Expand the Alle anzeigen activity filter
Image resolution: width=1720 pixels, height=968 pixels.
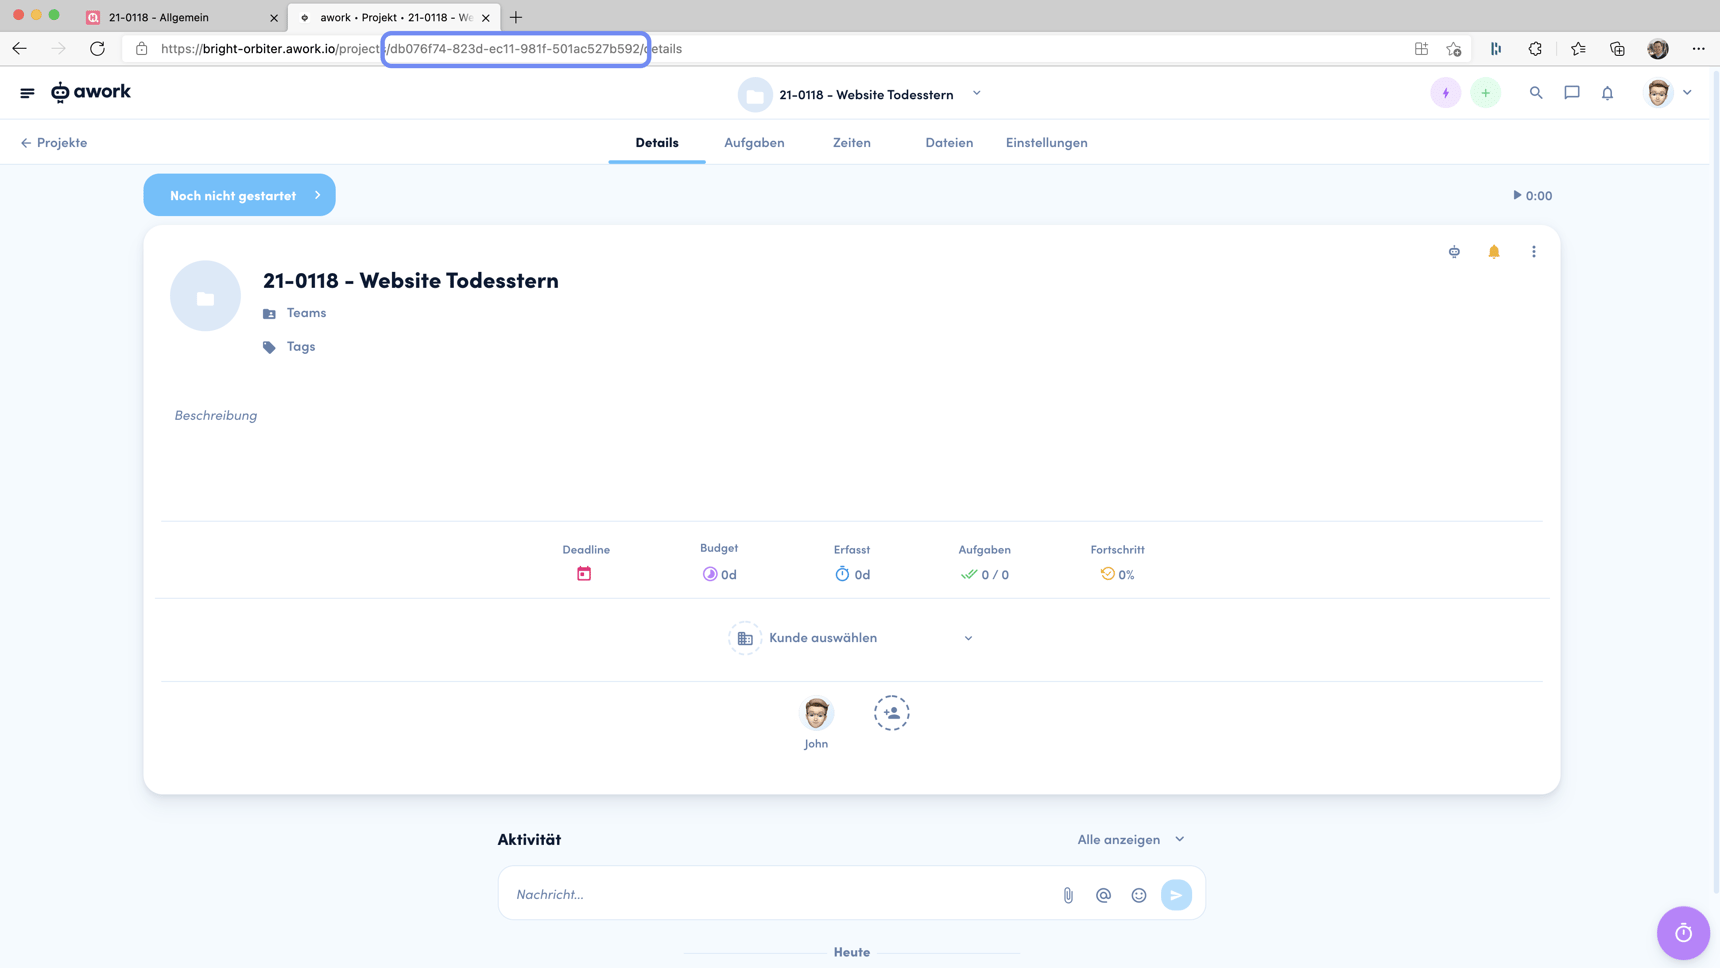click(1130, 839)
